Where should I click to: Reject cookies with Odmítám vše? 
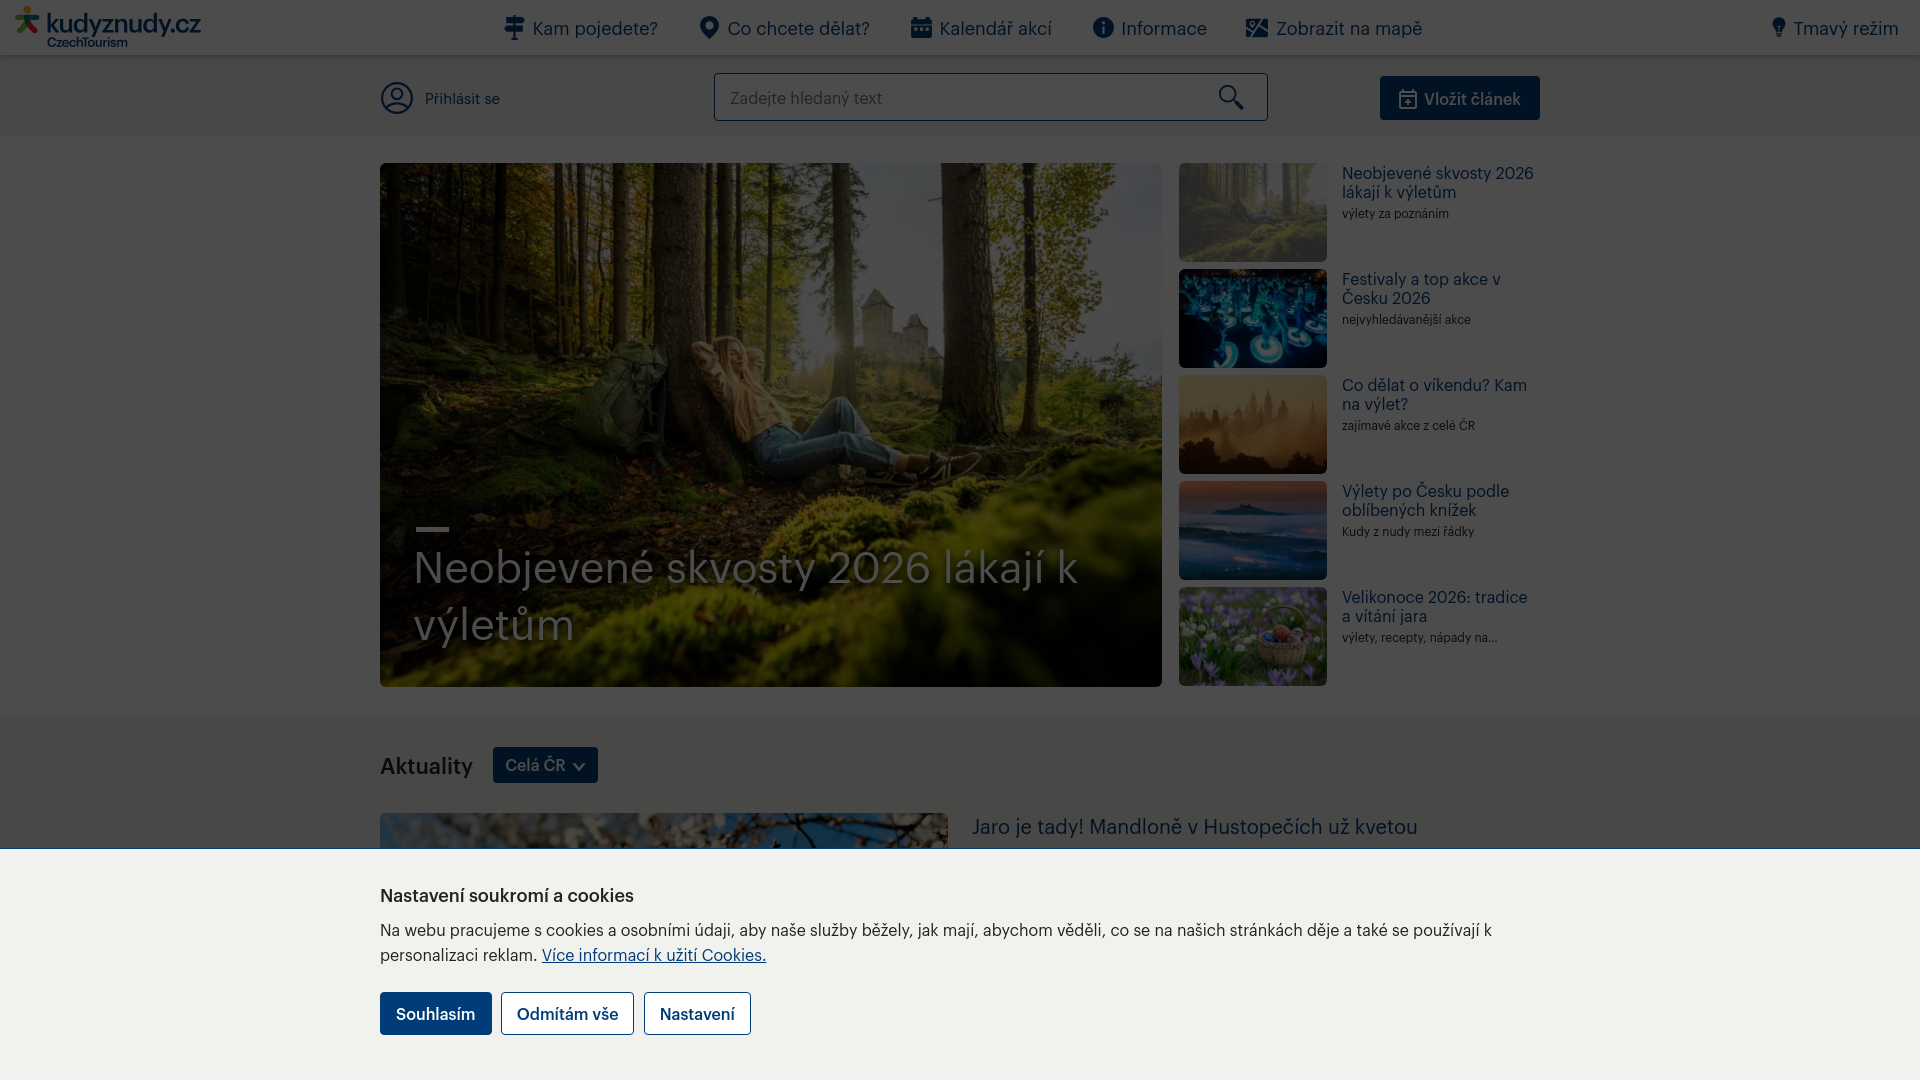(567, 1014)
